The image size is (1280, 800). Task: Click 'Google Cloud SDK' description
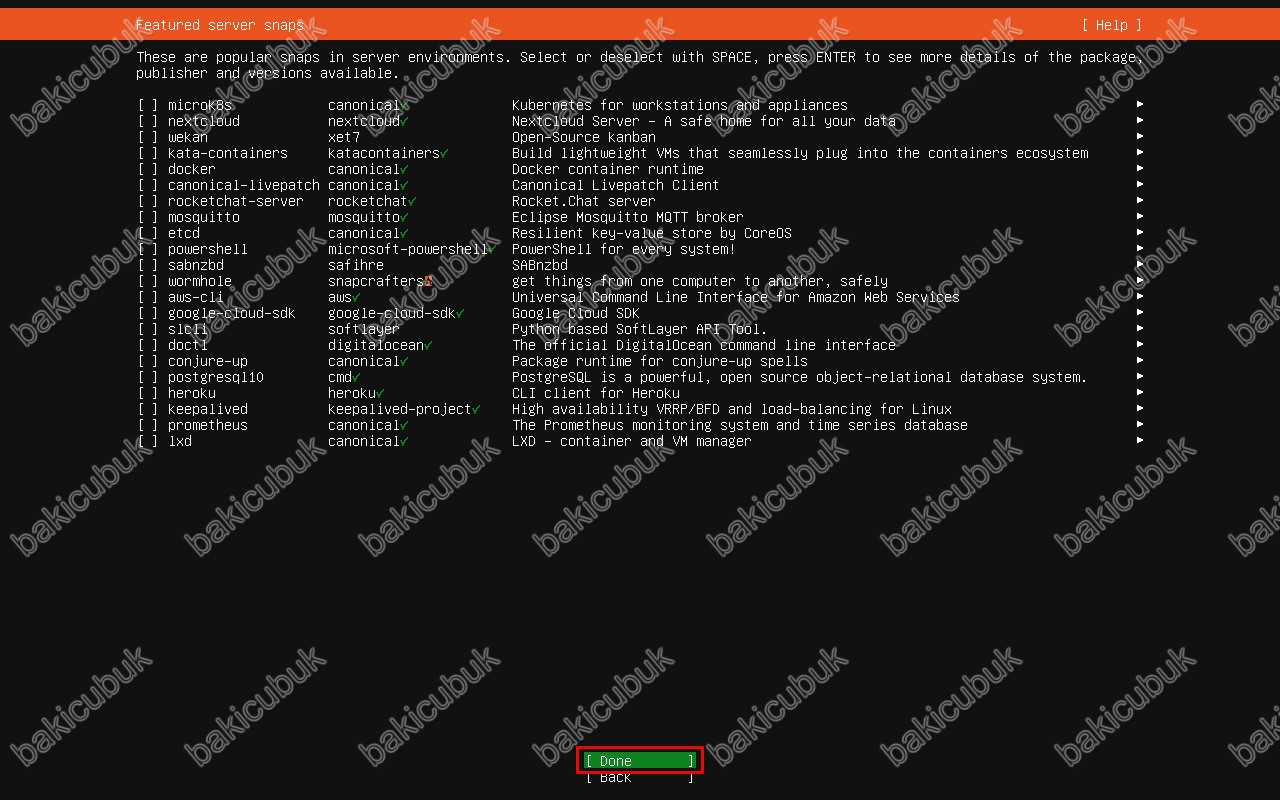[576, 313]
